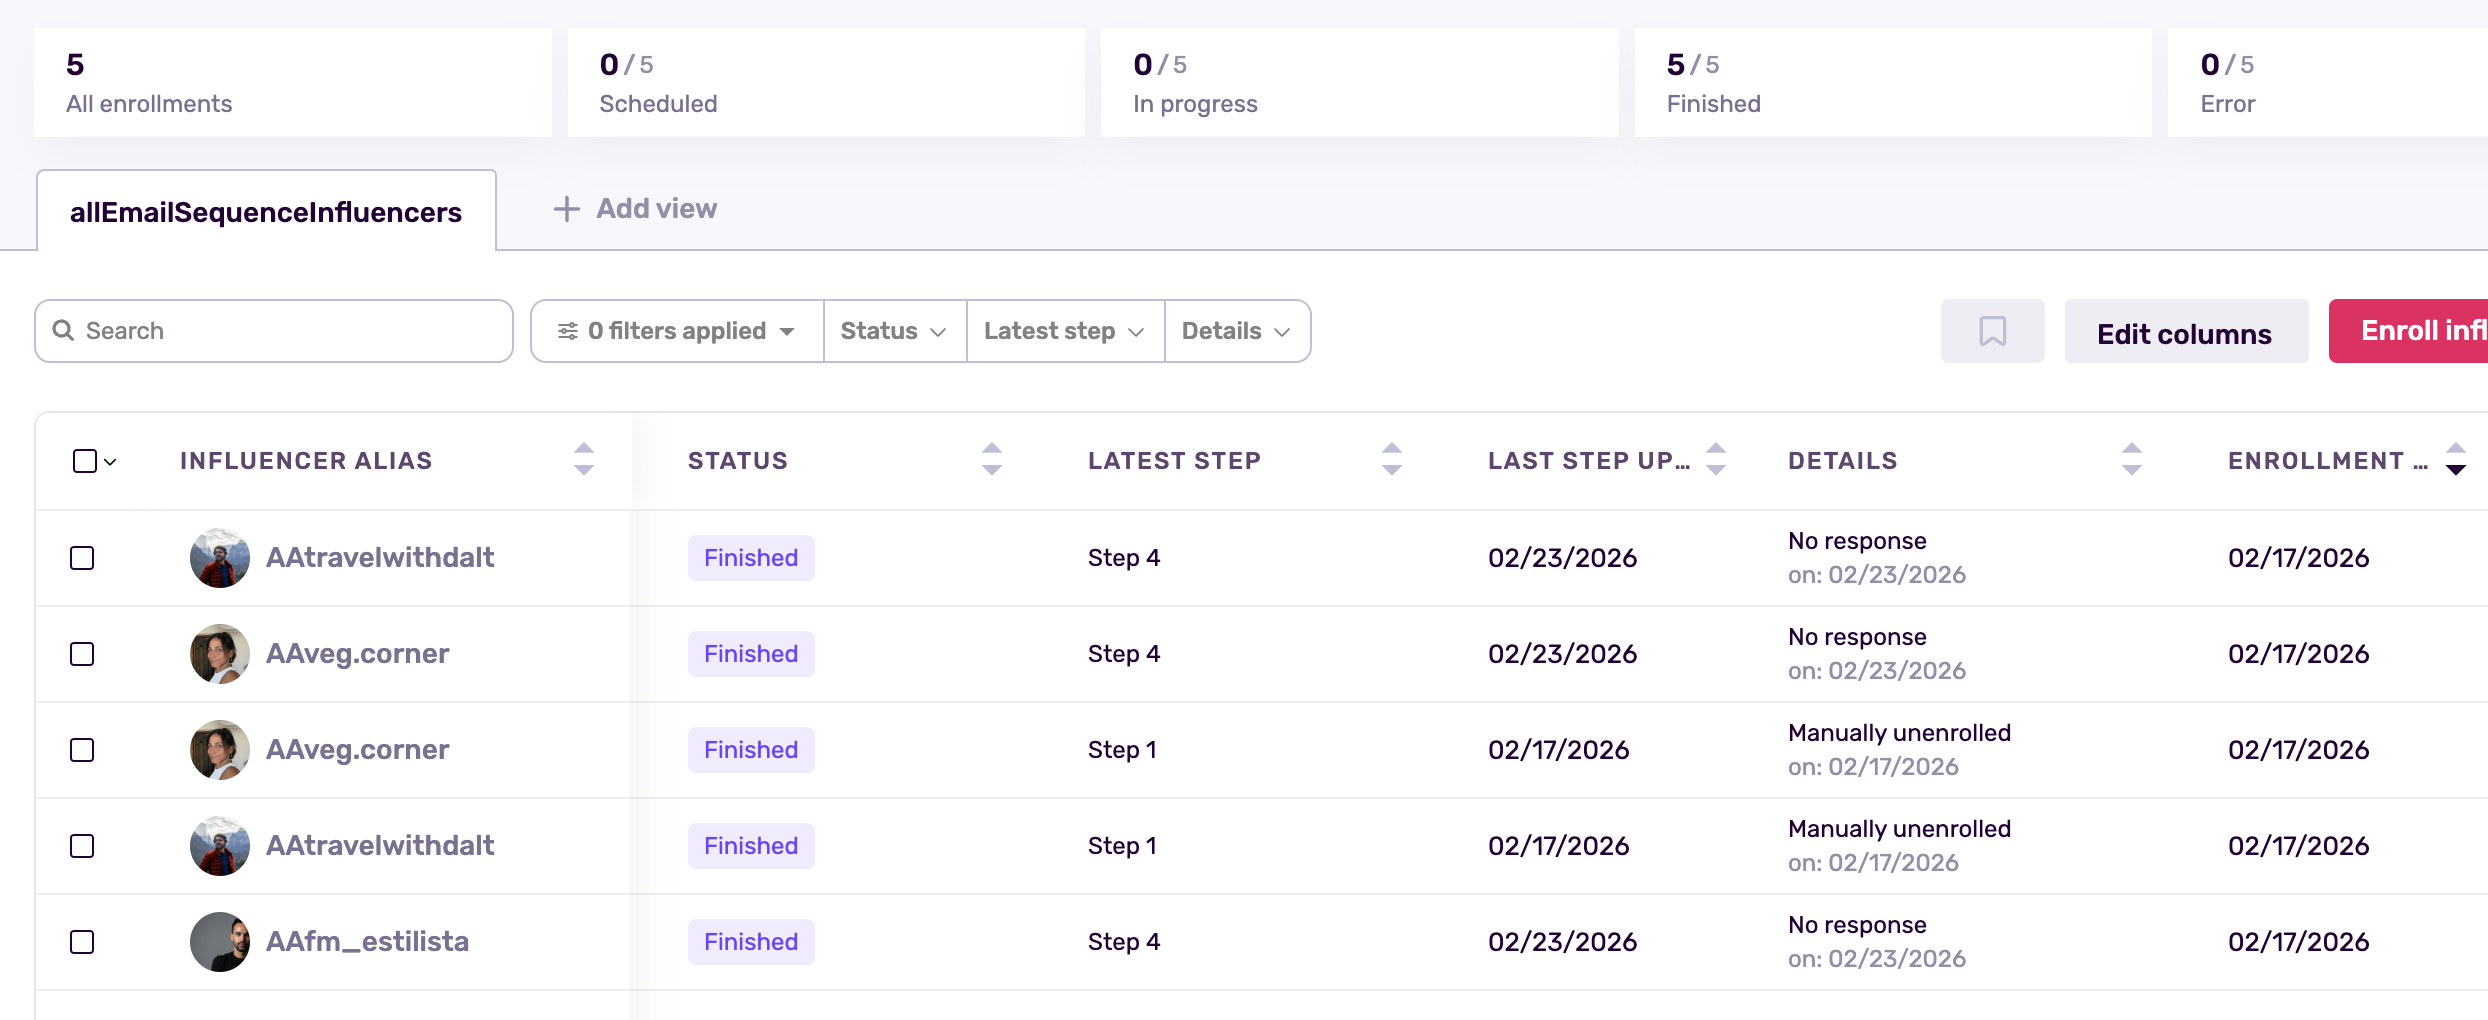Image resolution: width=2488 pixels, height=1020 pixels.
Task: Check the checkbox for the AAfm_estilista row
Action: [81, 941]
